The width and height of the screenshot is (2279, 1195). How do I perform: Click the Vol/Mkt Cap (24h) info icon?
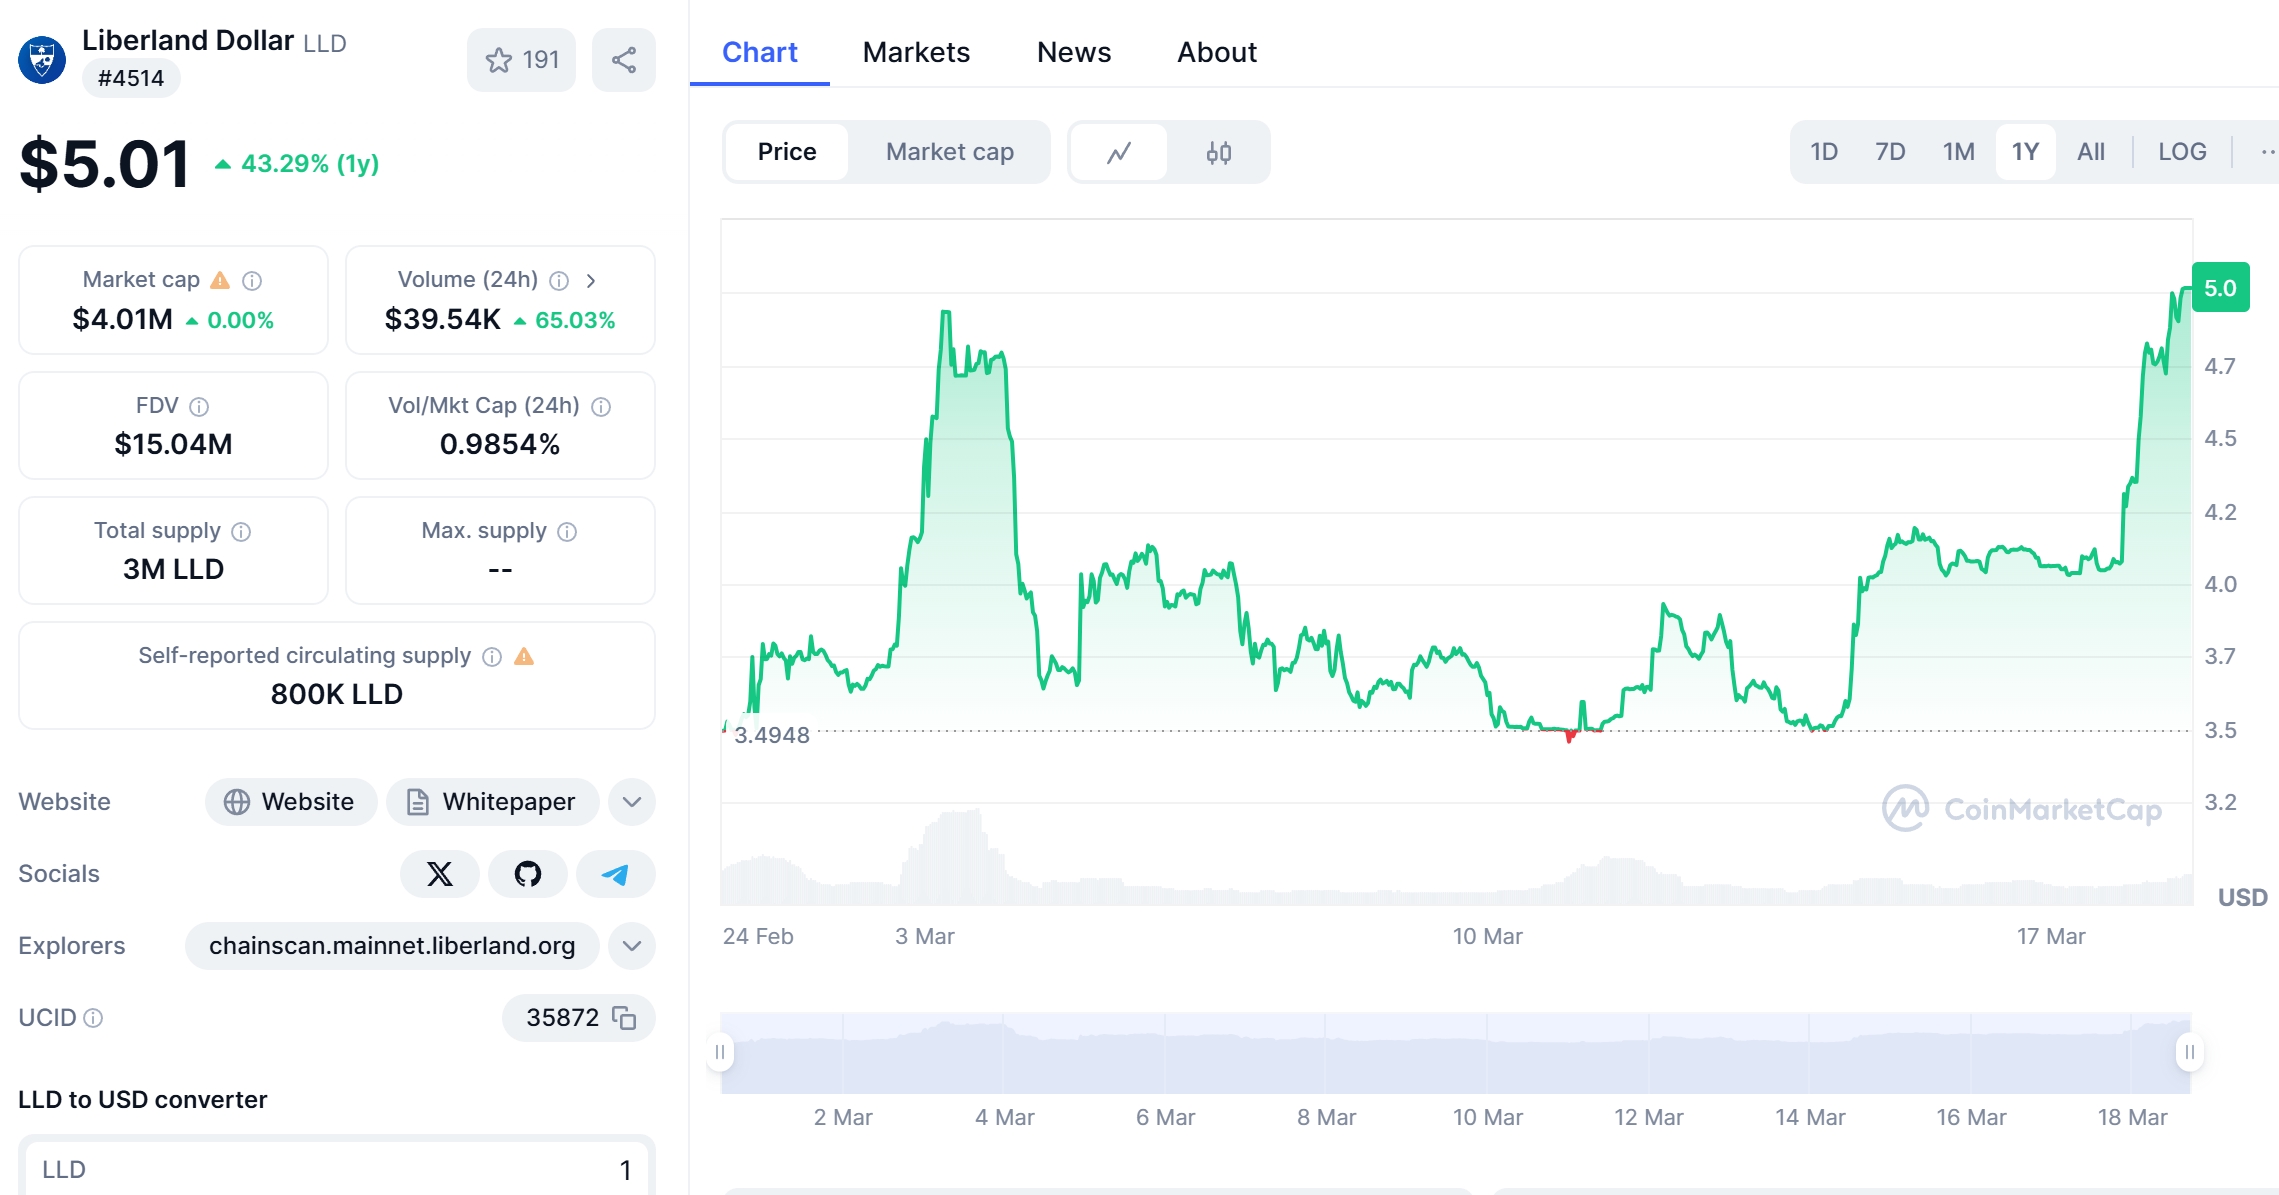[x=601, y=406]
